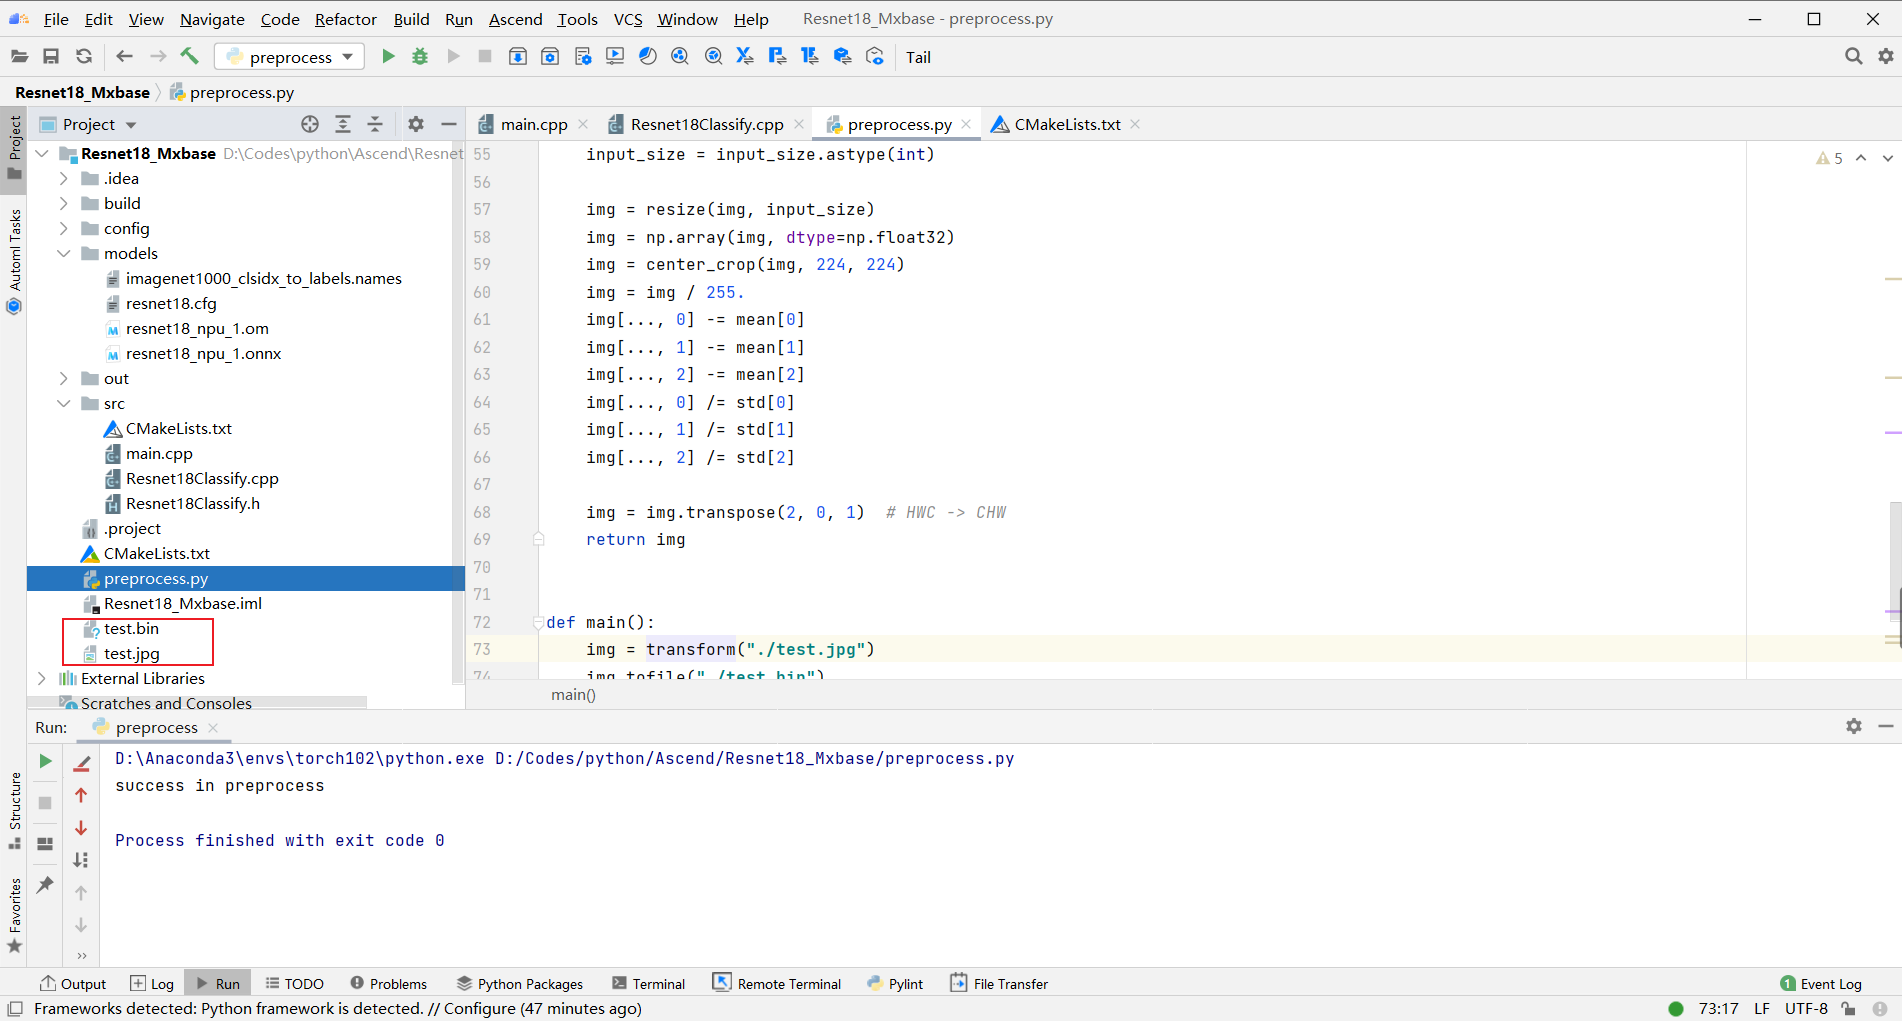The width and height of the screenshot is (1902, 1021).
Task: Toggle the Structure side panel
Action: pyautogui.click(x=14, y=810)
